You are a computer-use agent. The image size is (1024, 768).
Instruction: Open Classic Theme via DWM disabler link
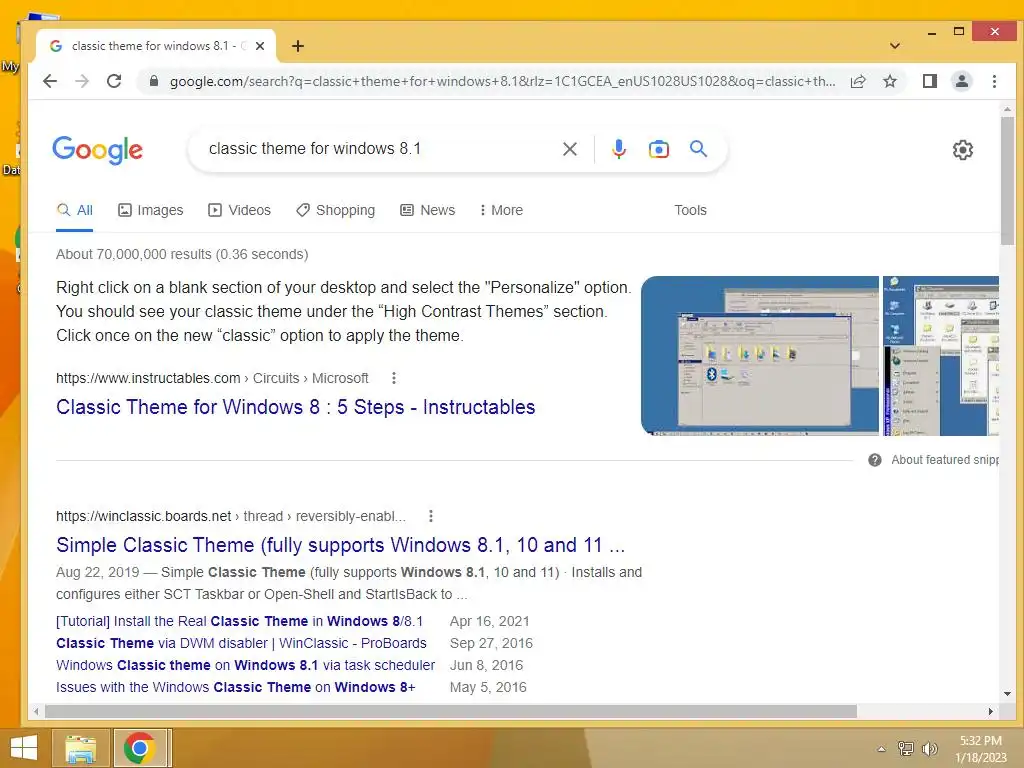(241, 643)
